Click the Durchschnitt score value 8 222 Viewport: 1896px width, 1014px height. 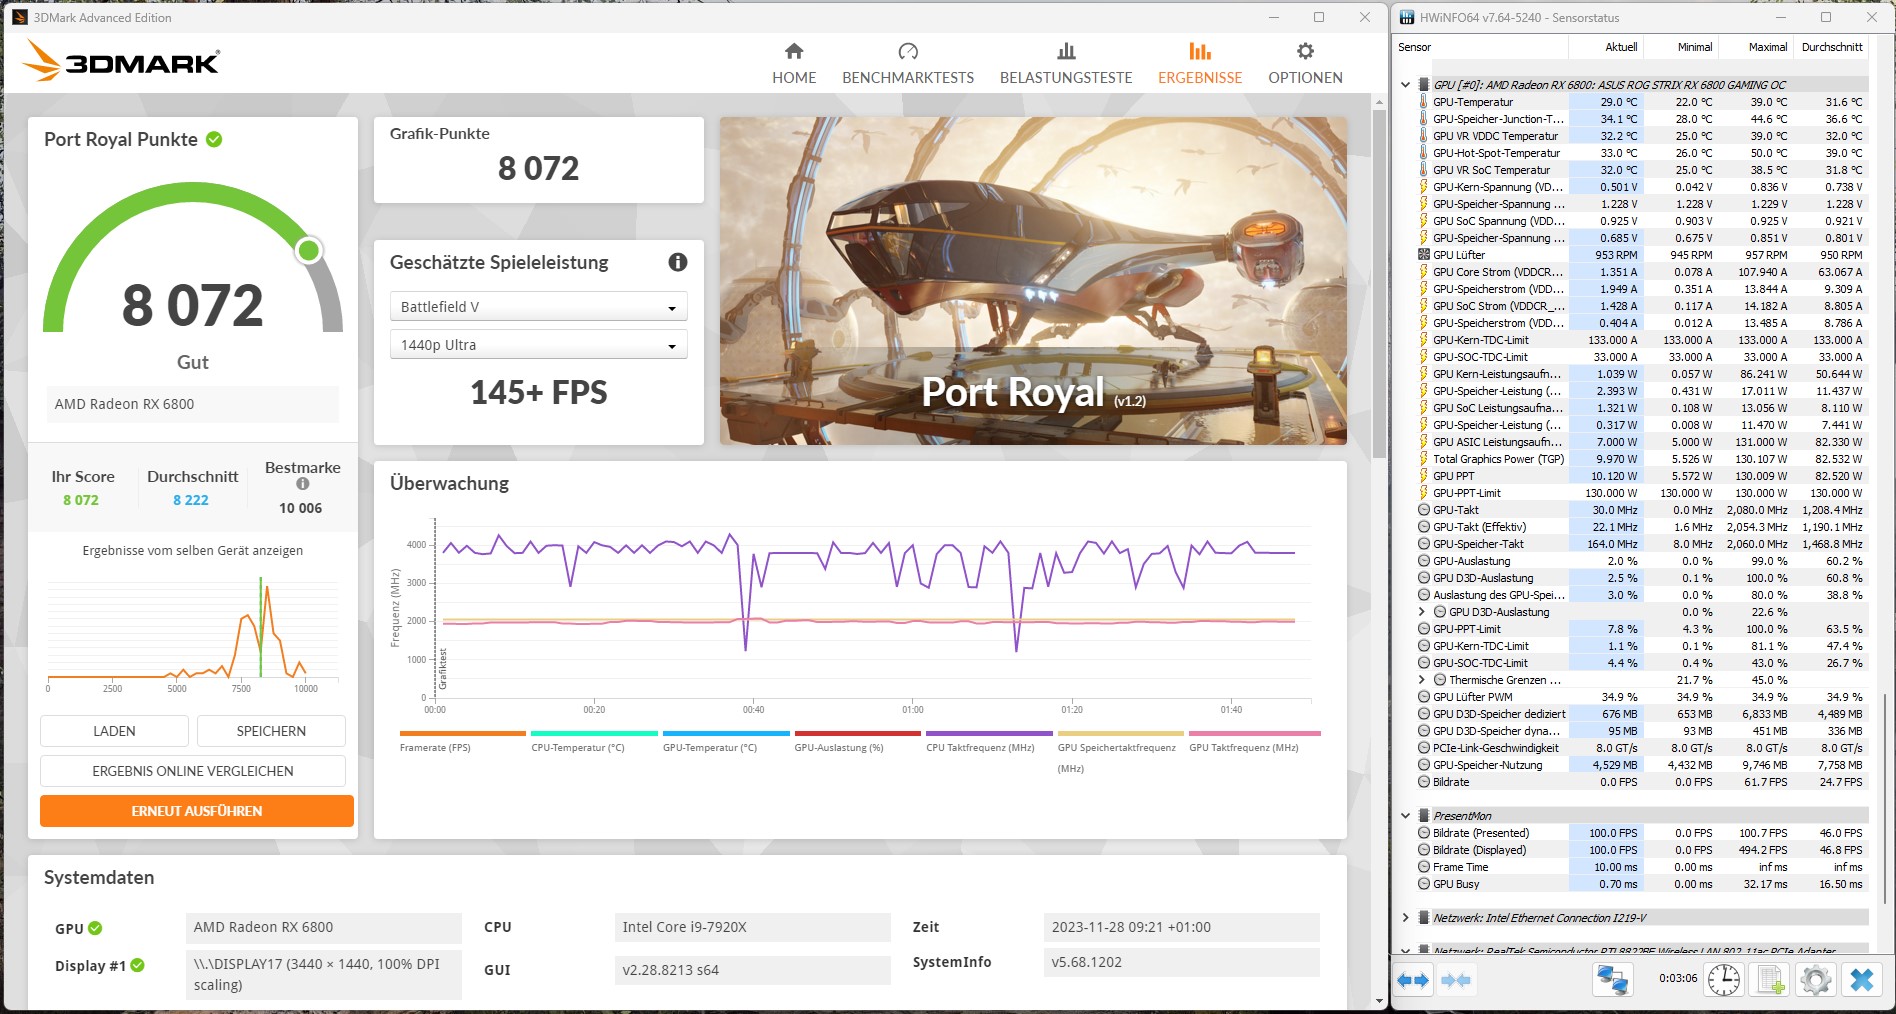pyautogui.click(x=191, y=500)
